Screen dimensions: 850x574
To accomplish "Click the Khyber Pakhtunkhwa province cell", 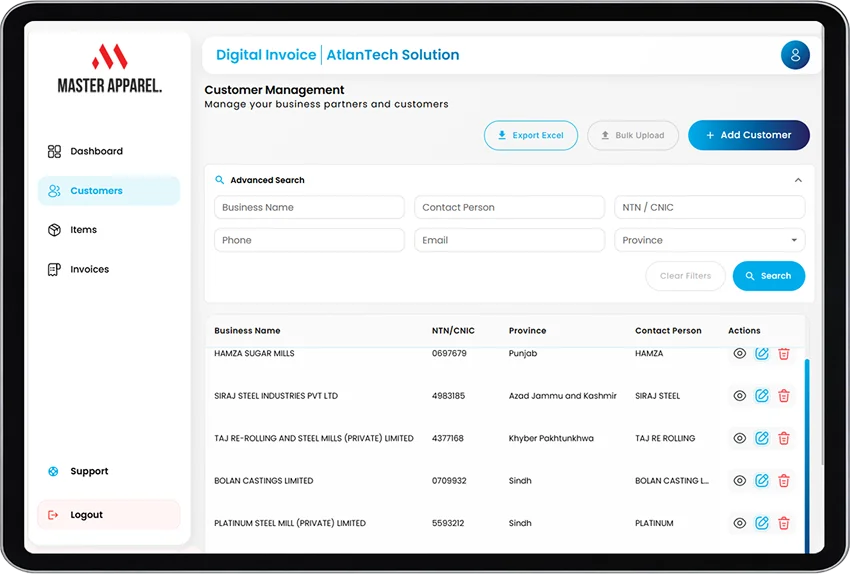I will click(551, 438).
